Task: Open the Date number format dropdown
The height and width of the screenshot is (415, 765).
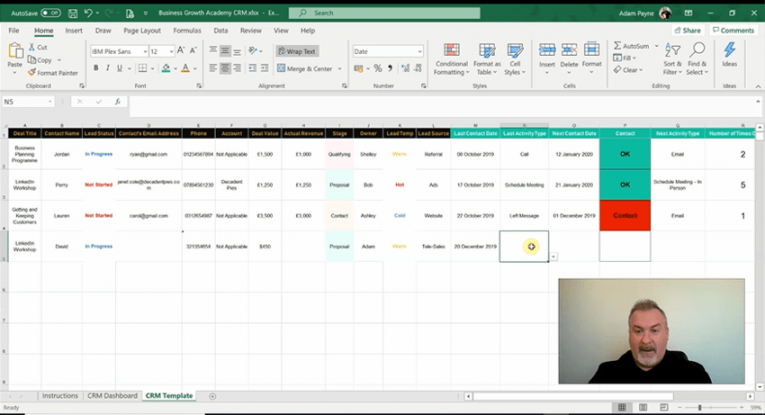Action: click(420, 51)
